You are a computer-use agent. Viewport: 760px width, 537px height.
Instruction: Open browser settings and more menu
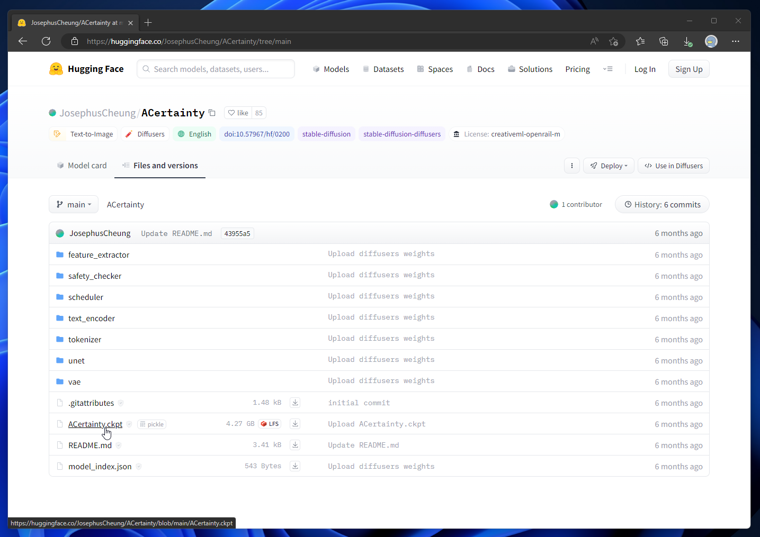(x=735, y=41)
